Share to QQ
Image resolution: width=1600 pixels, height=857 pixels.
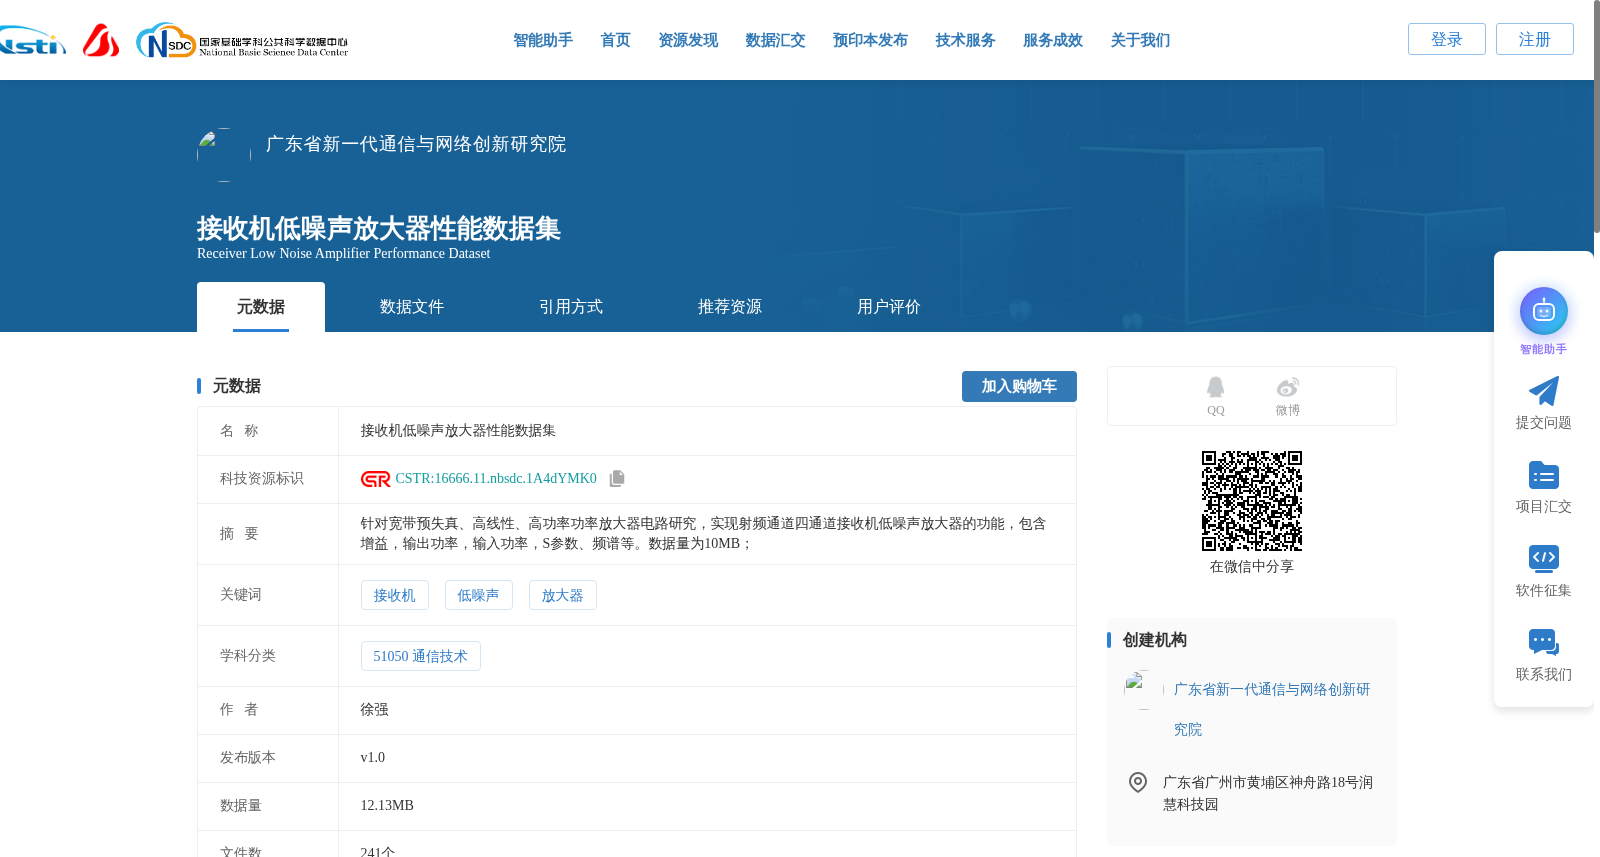pos(1215,396)
